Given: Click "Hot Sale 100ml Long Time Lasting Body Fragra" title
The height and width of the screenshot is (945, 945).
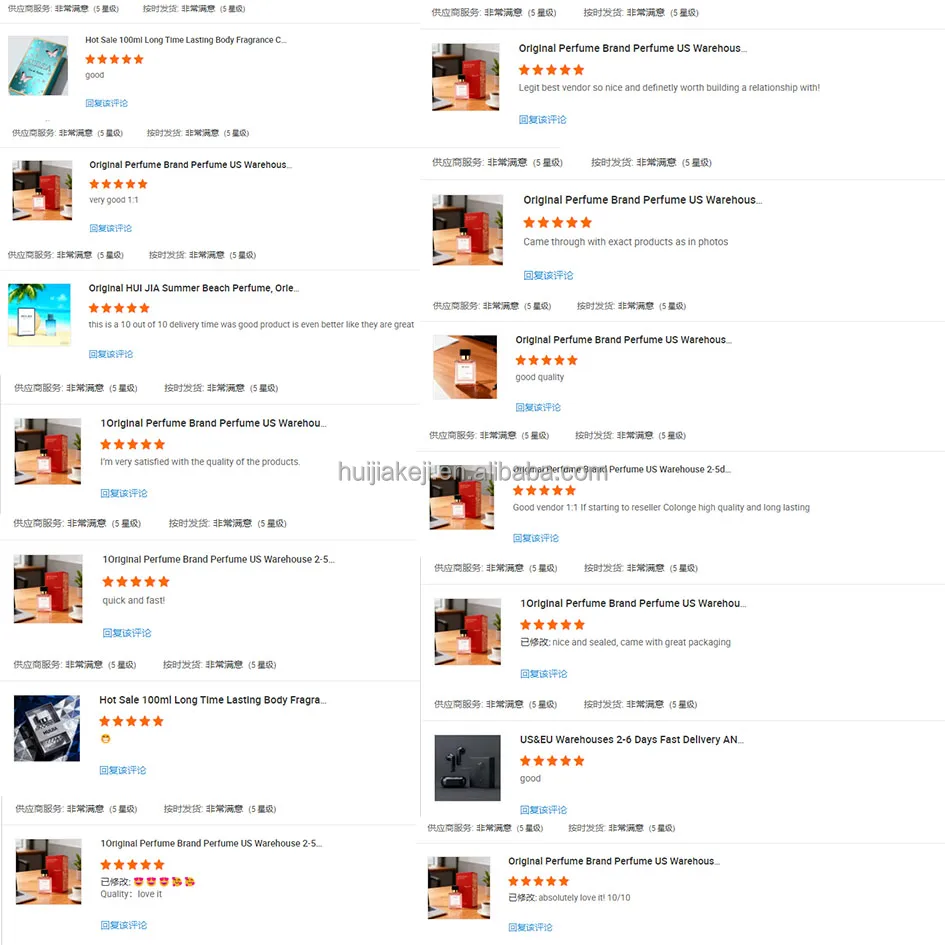Looking at the screenshot, I should tap(213, 700).
